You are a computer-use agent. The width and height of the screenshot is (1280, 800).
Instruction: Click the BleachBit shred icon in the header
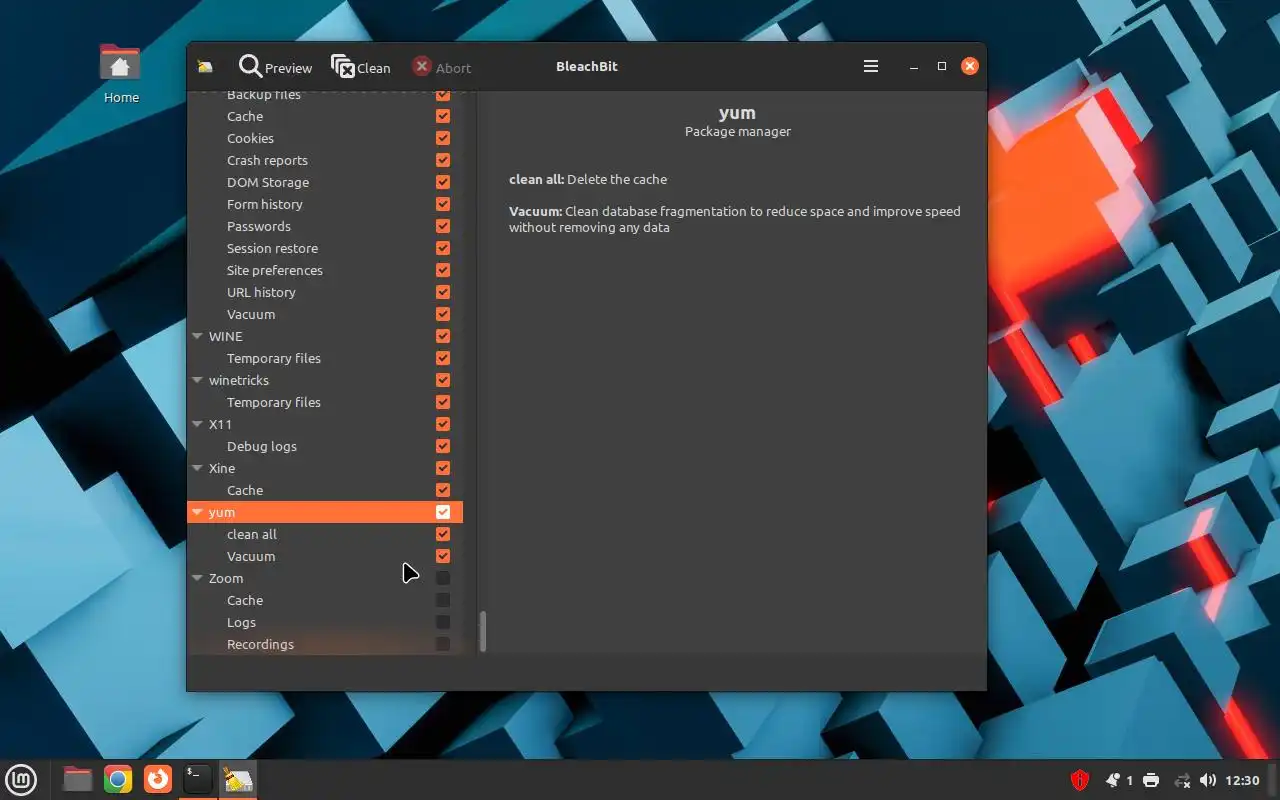click(x=205, y=67)
